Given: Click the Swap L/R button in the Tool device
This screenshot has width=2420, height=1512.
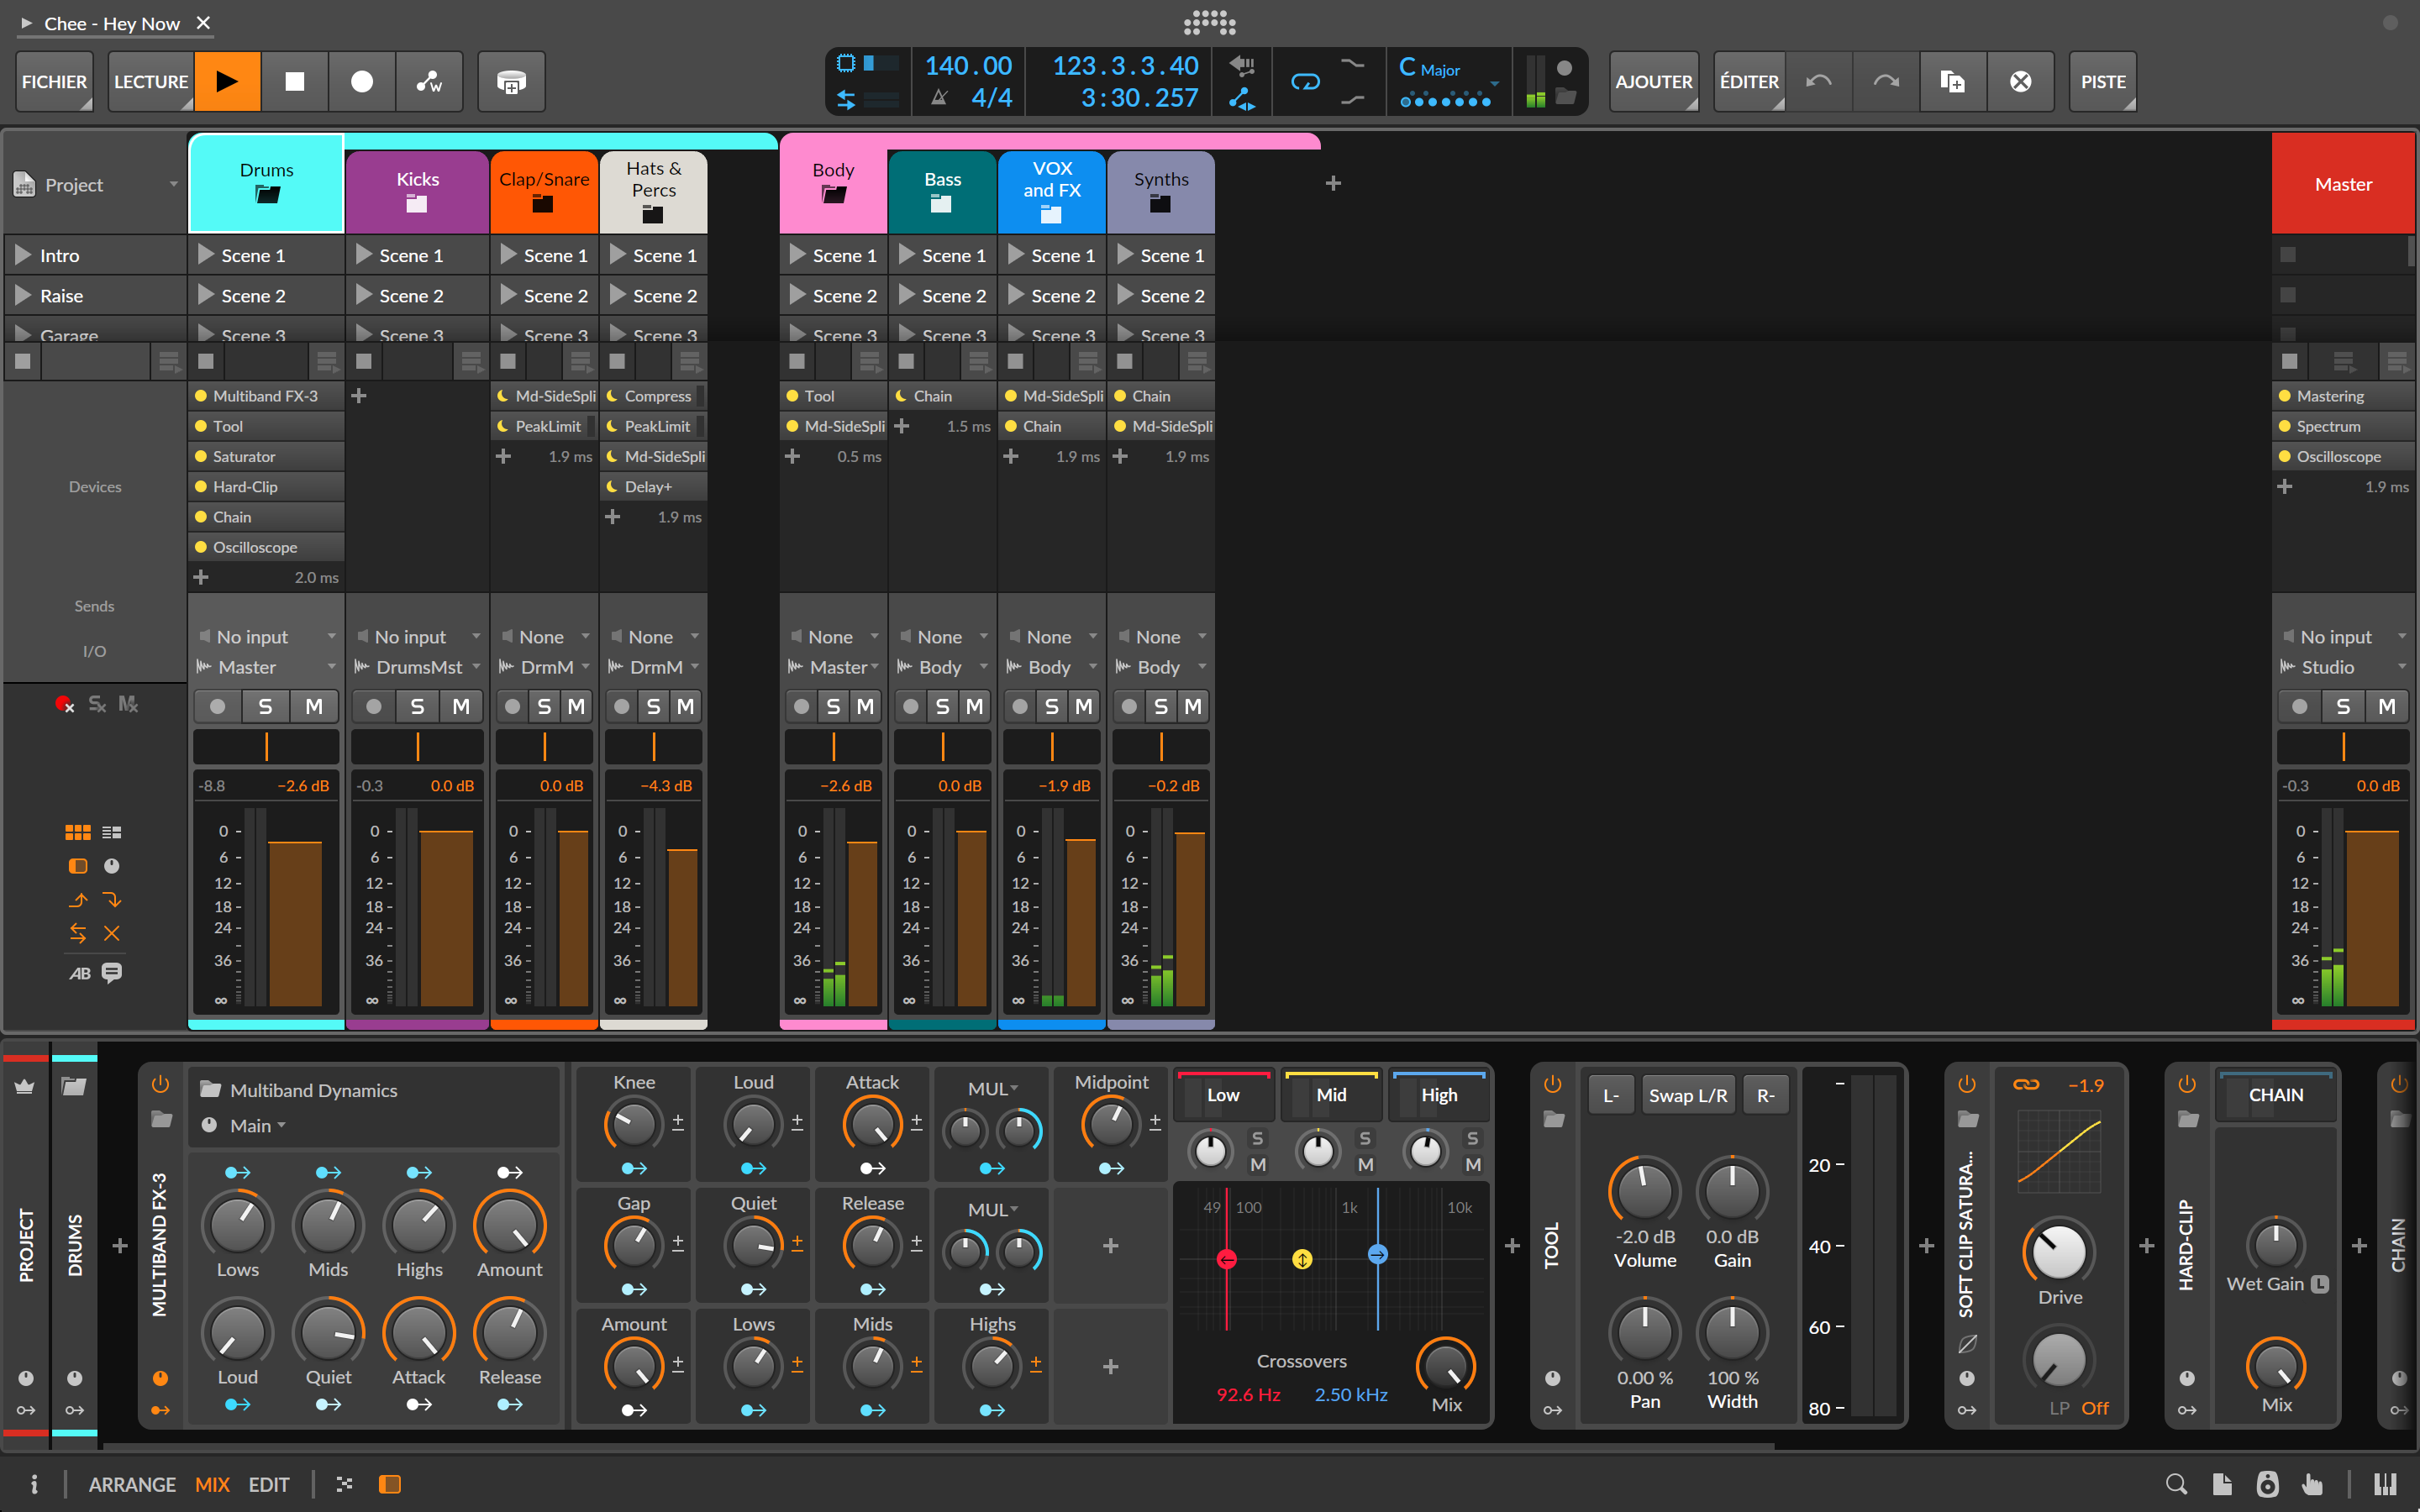Looking at the screenshot, I should pyautogui.click(x=1688, y=1094).
